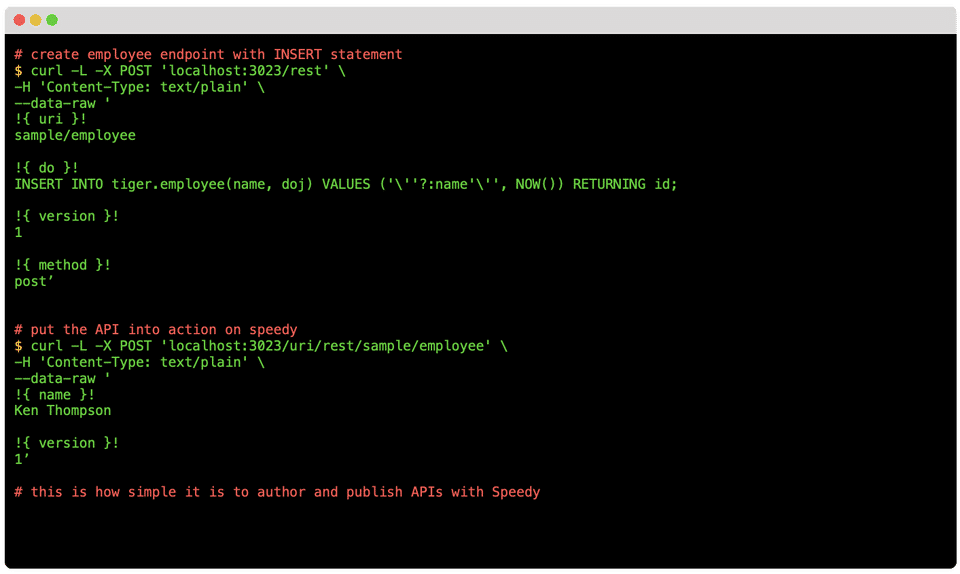Click the curl line for 'localhost:3023/rest'

point(180,71)
